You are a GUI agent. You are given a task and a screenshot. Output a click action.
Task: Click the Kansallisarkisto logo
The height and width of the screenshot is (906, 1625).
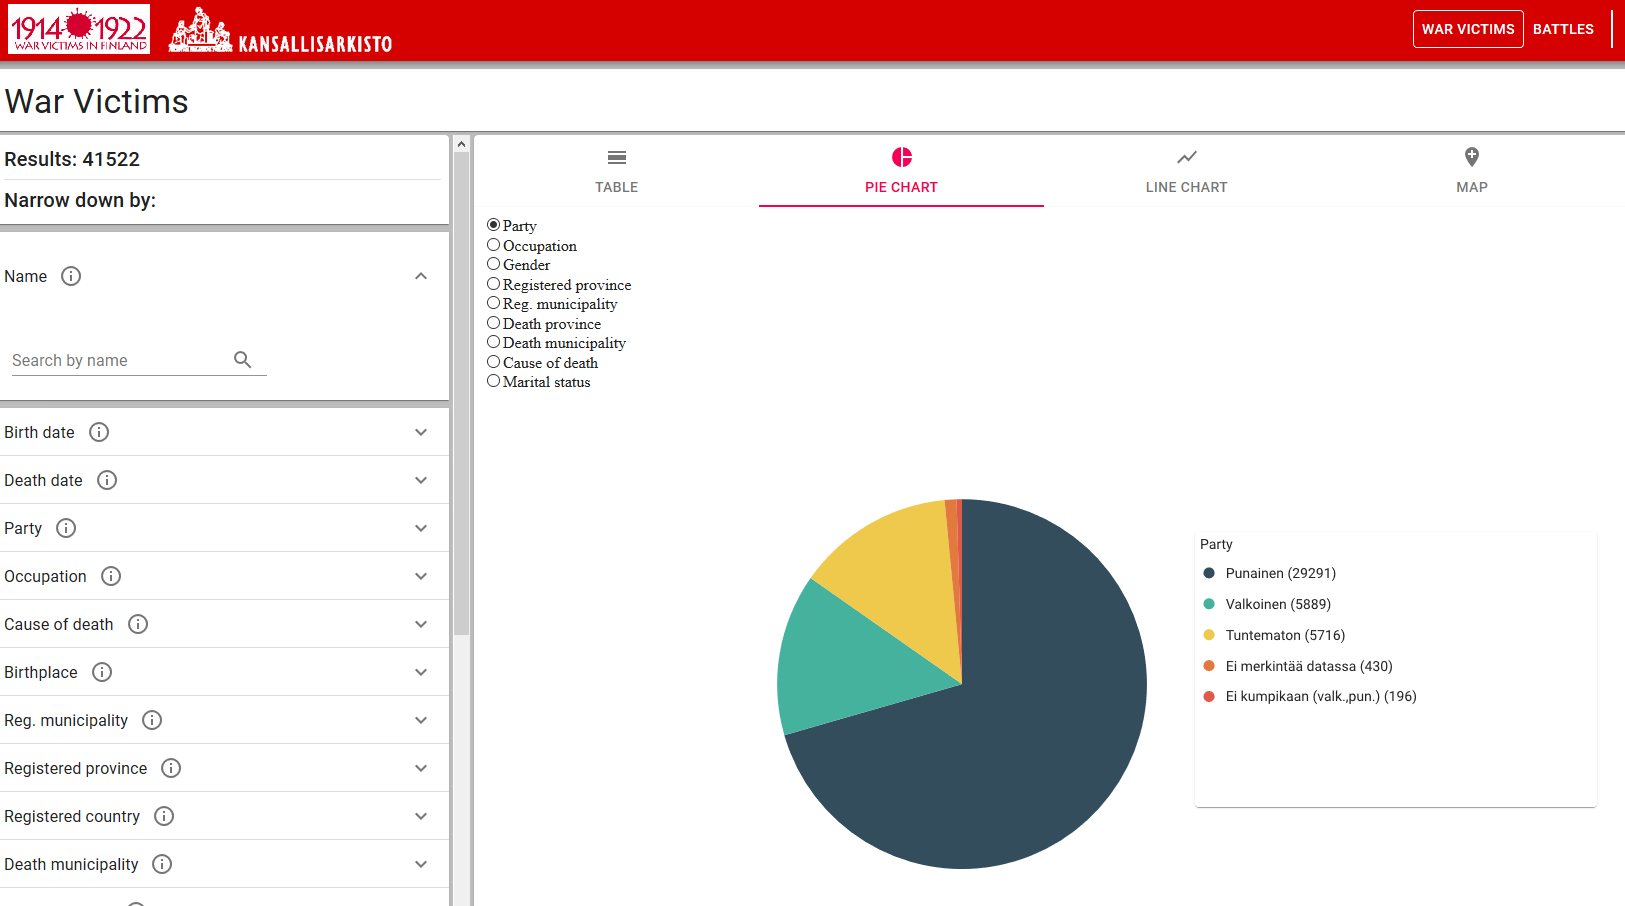pos(281,31)
